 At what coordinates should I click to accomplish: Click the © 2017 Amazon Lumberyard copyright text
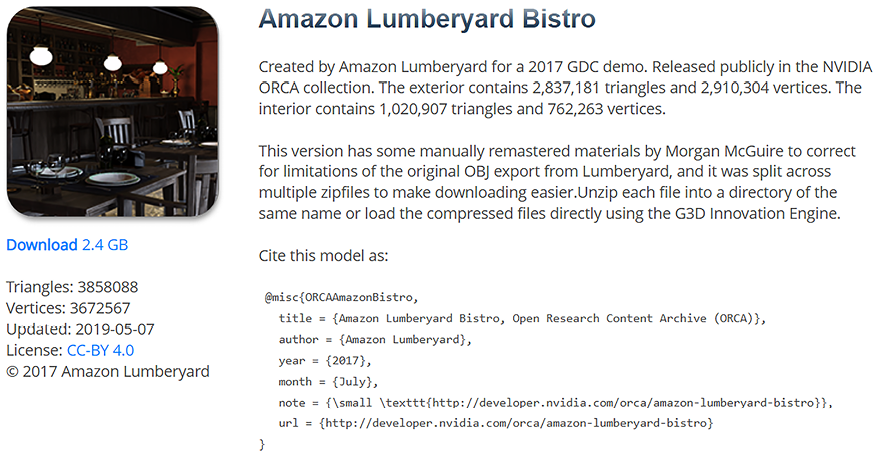point(108,371)
